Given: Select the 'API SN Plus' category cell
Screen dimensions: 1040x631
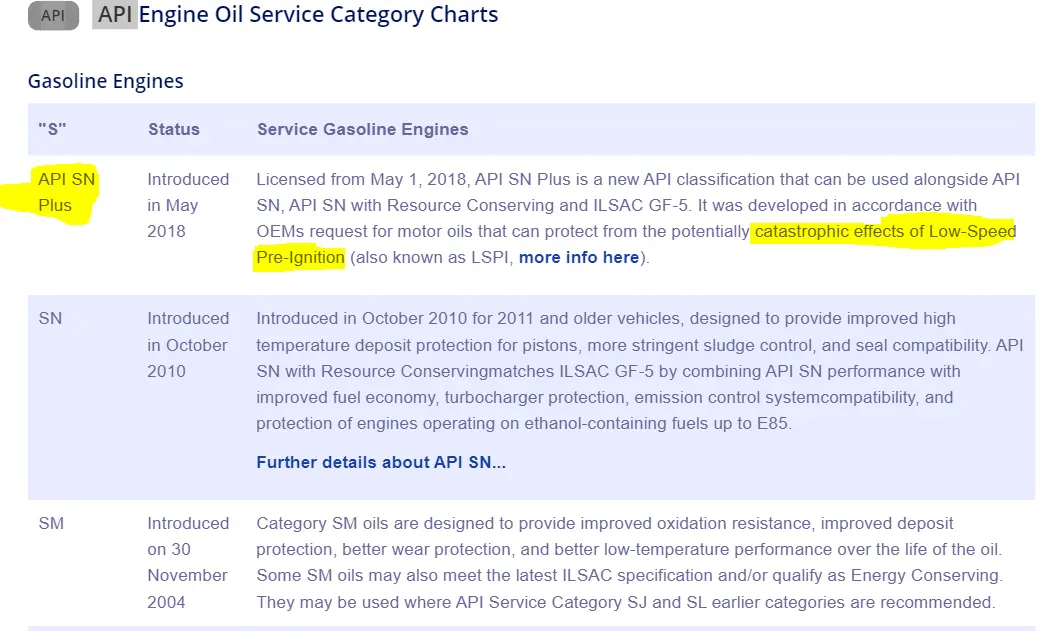Looking at the screenshot, I should pos(66,192).
